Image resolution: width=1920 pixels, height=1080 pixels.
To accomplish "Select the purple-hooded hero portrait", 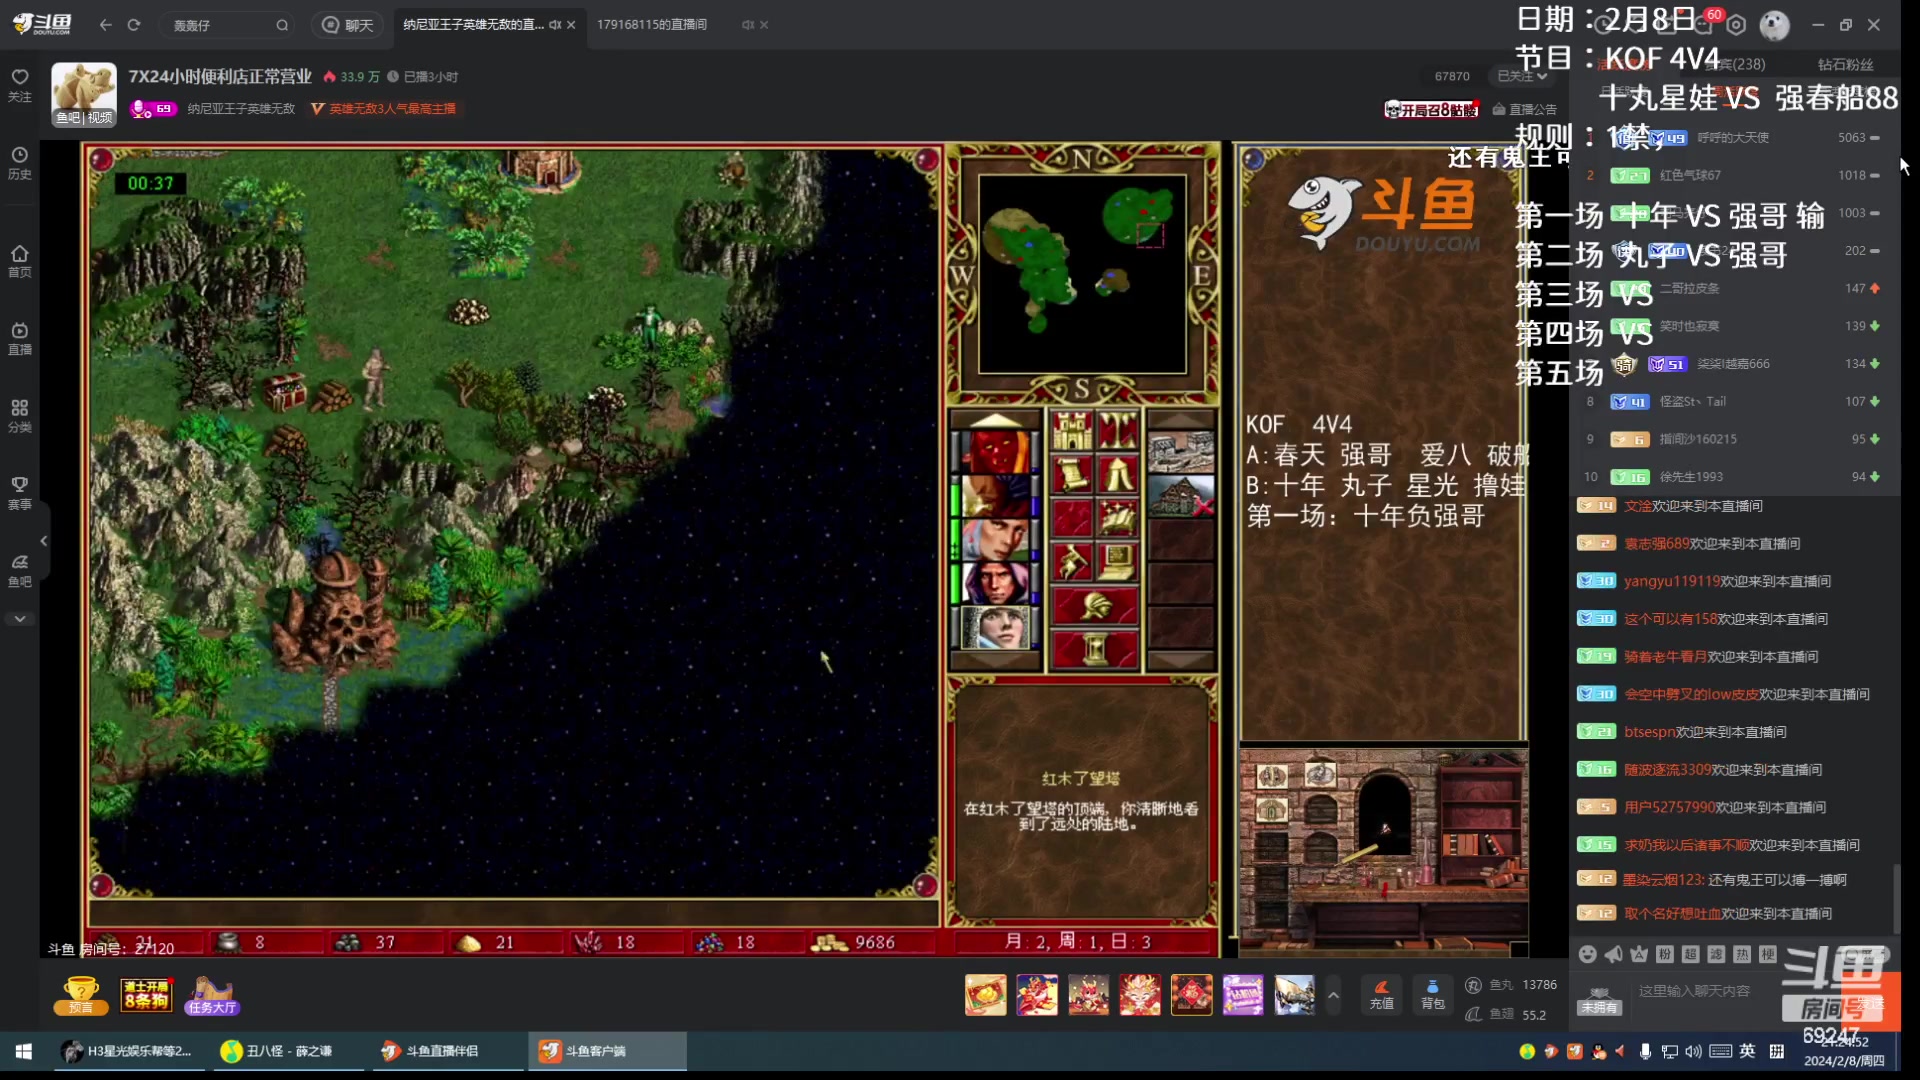I will [x=995, y=583].
